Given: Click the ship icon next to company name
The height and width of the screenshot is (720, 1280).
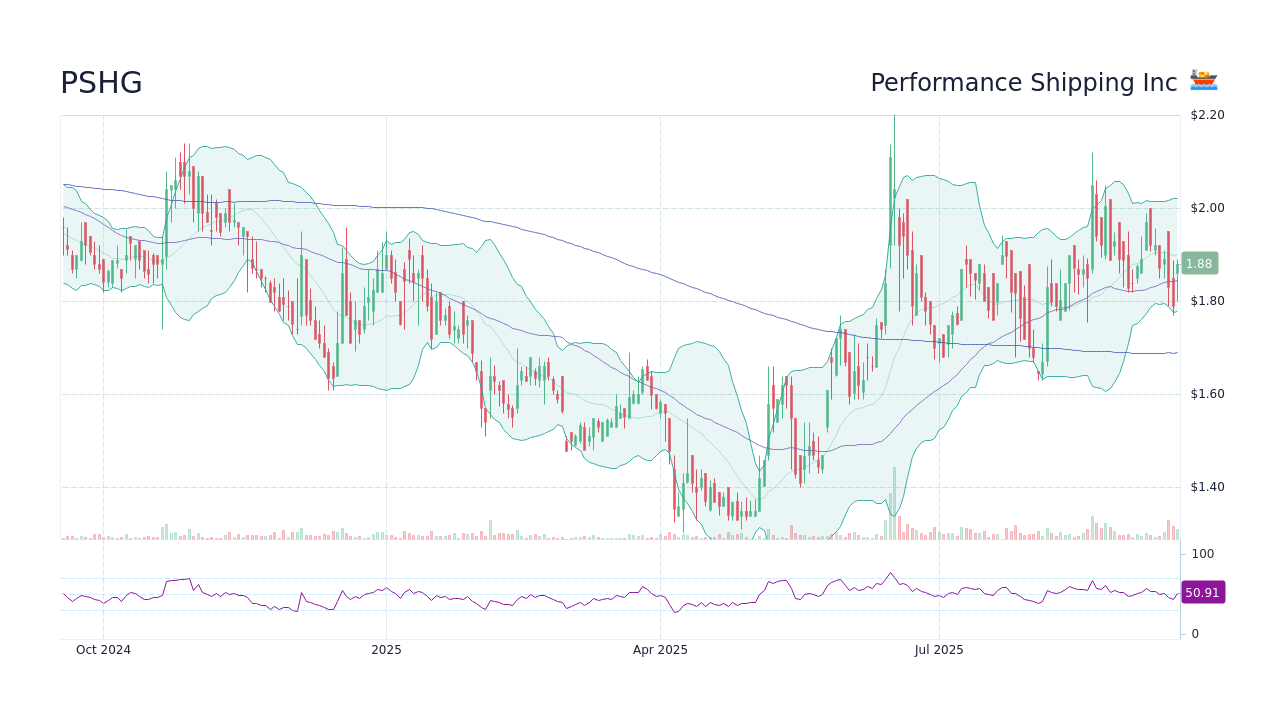Looking at the screenshot, I should pos(1204,80).
